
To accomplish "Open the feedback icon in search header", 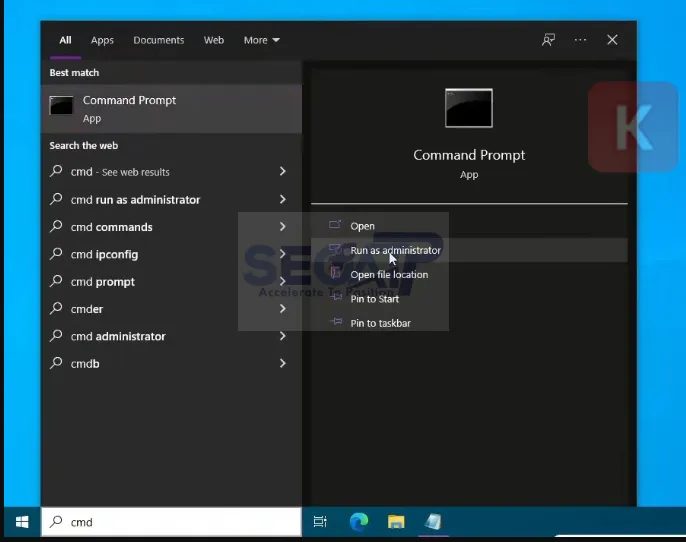I will 548,40.
